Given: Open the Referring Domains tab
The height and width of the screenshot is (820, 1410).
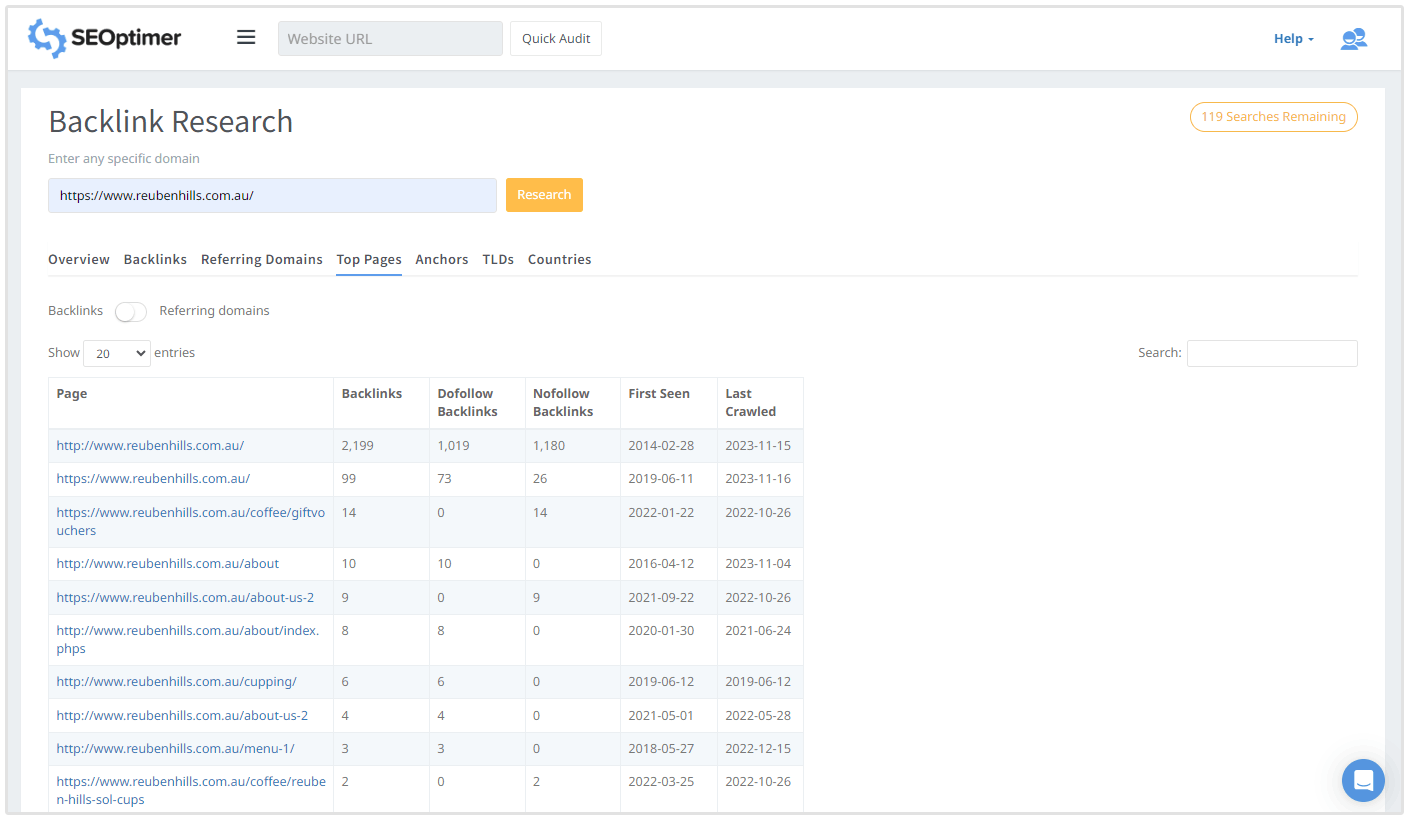Looking at the screenshot, I should (262, 260).
